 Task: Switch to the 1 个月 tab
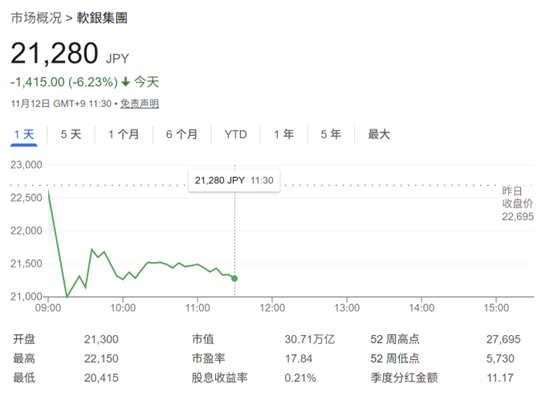tap(124, 135)
